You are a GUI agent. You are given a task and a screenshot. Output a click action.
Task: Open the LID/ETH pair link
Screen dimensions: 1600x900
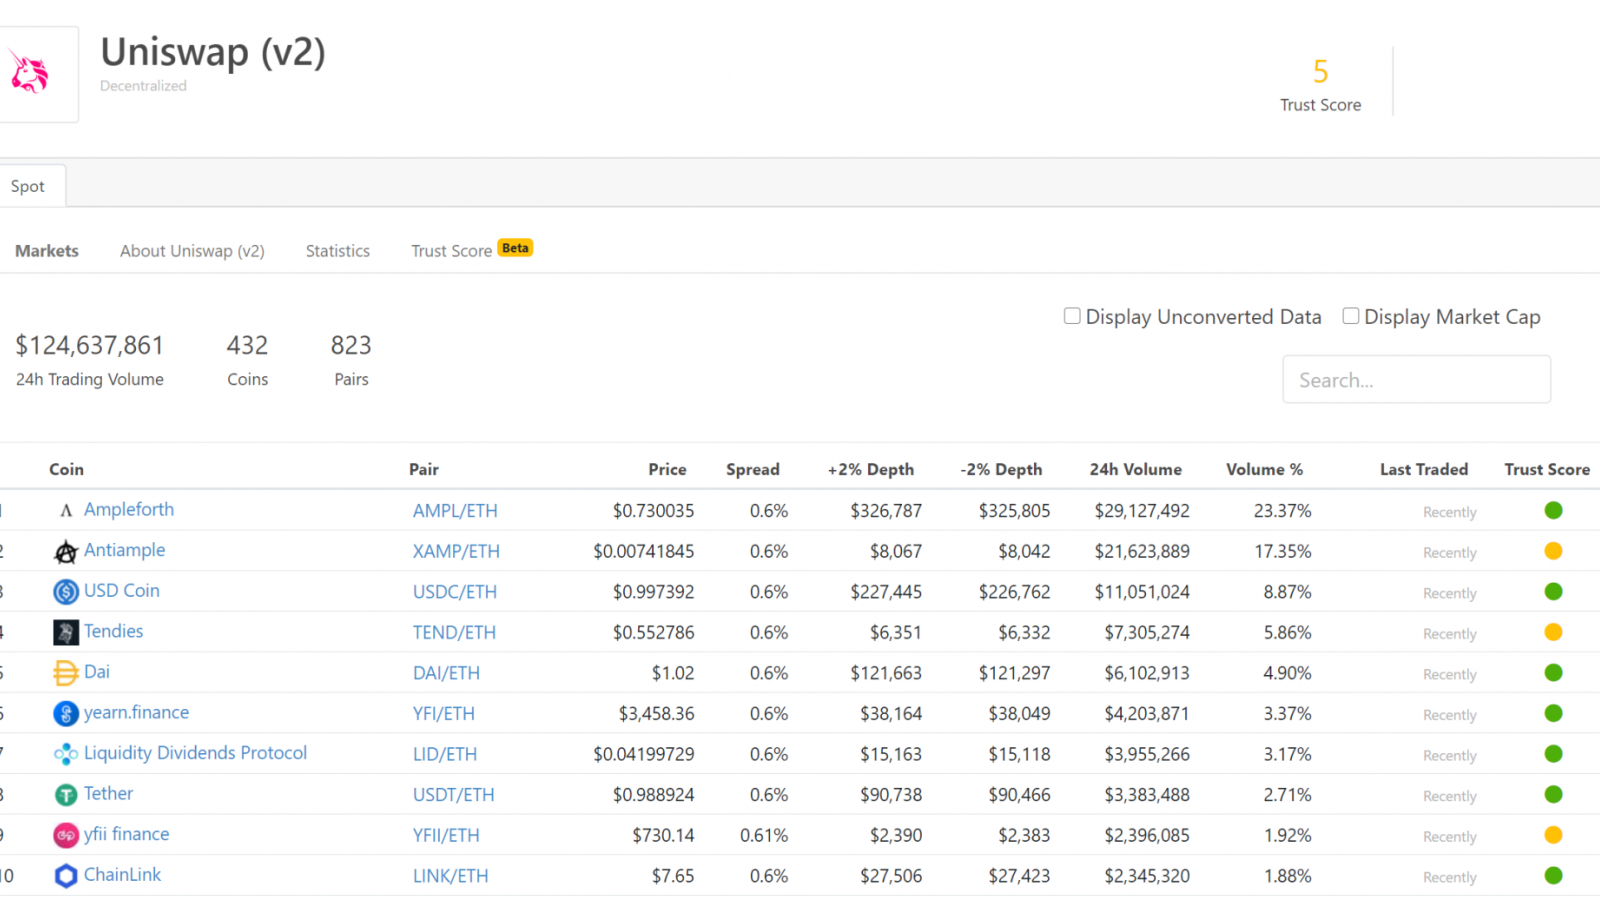[445, 754]
